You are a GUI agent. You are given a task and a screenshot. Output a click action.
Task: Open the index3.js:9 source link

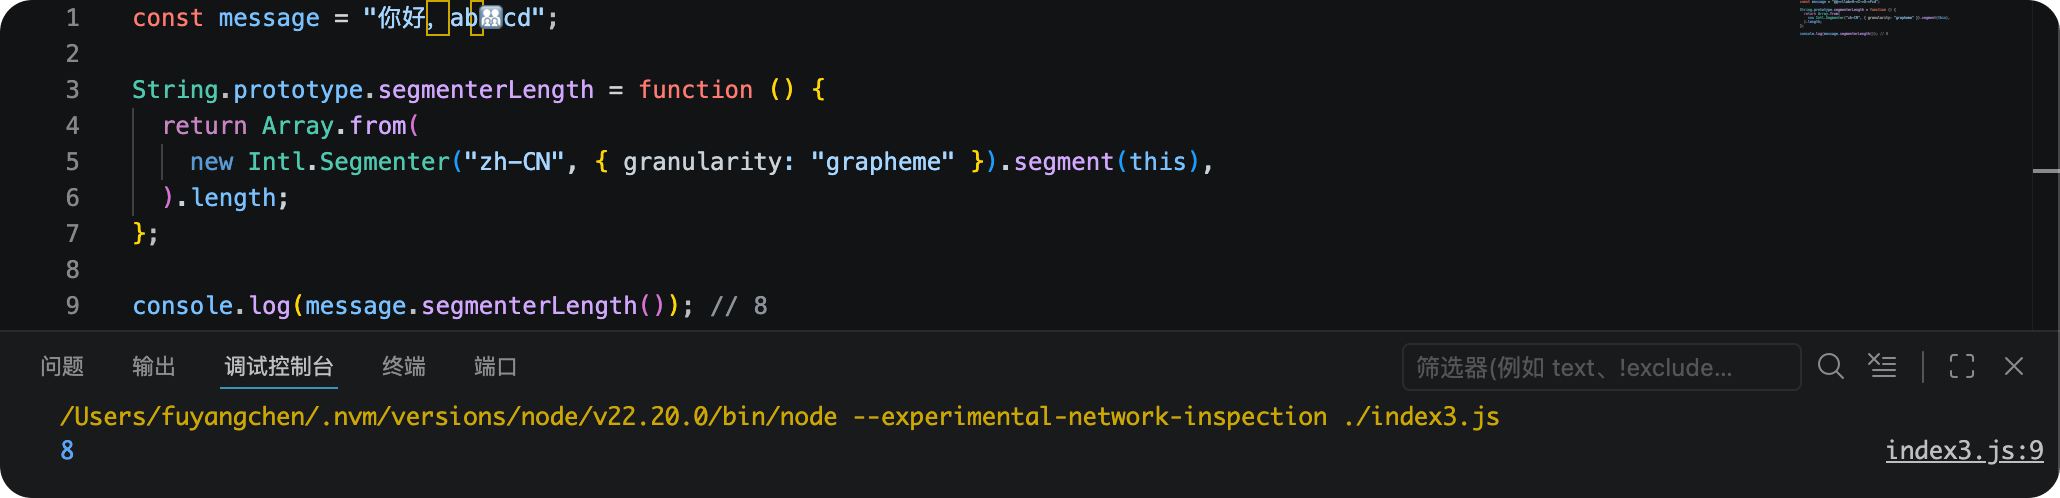tap(1964, 451)
